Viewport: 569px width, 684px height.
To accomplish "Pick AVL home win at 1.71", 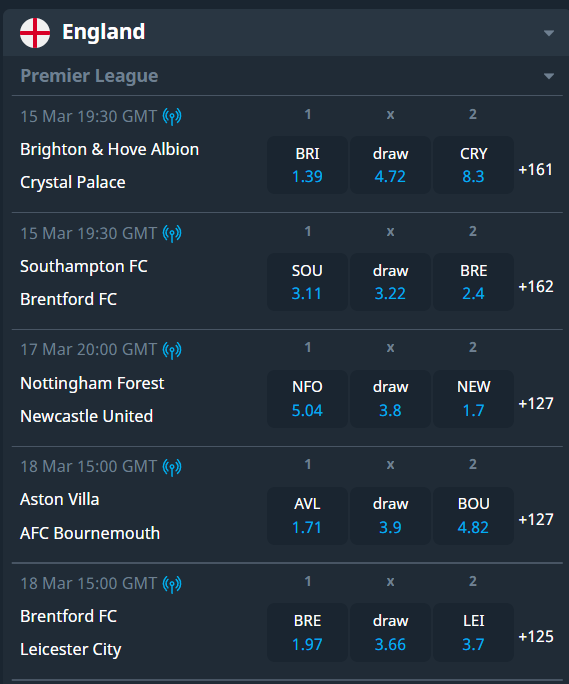I will pos(307,516).
